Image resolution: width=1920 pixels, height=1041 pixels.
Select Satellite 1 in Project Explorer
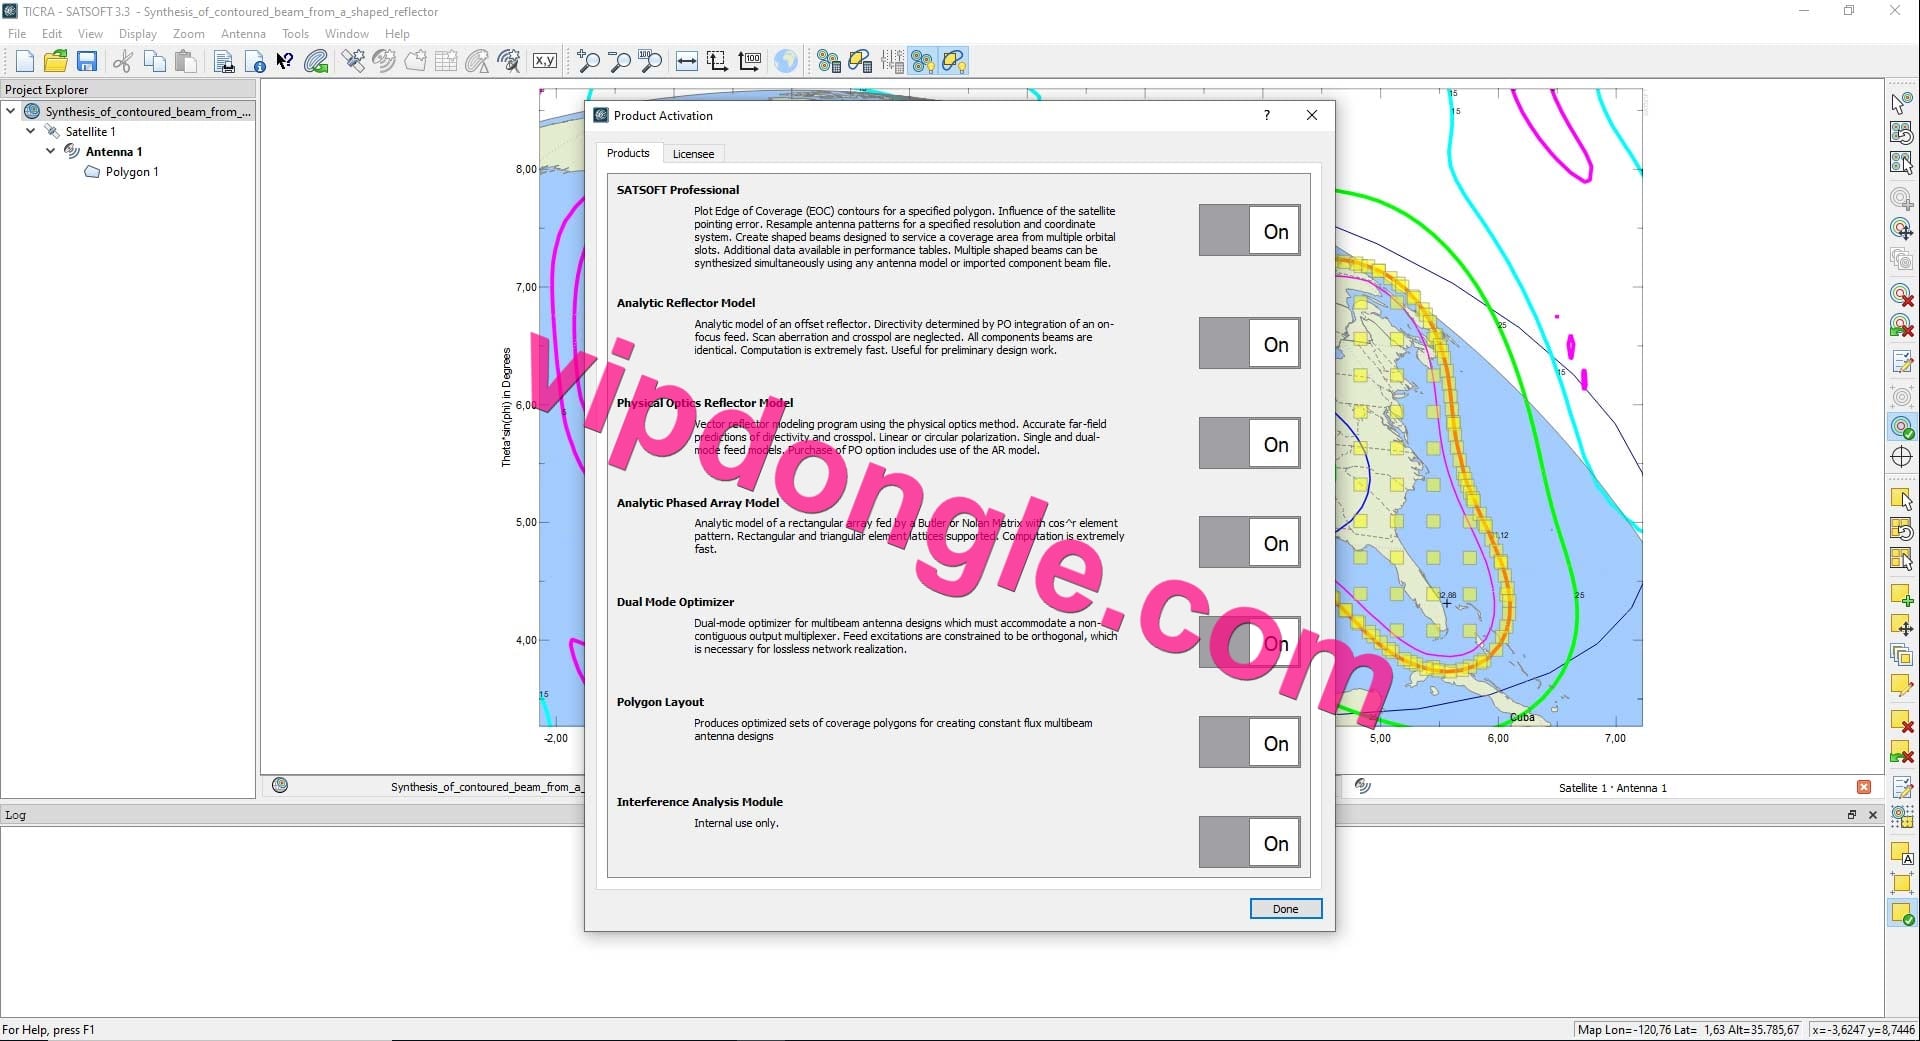(x=90, y=132)
